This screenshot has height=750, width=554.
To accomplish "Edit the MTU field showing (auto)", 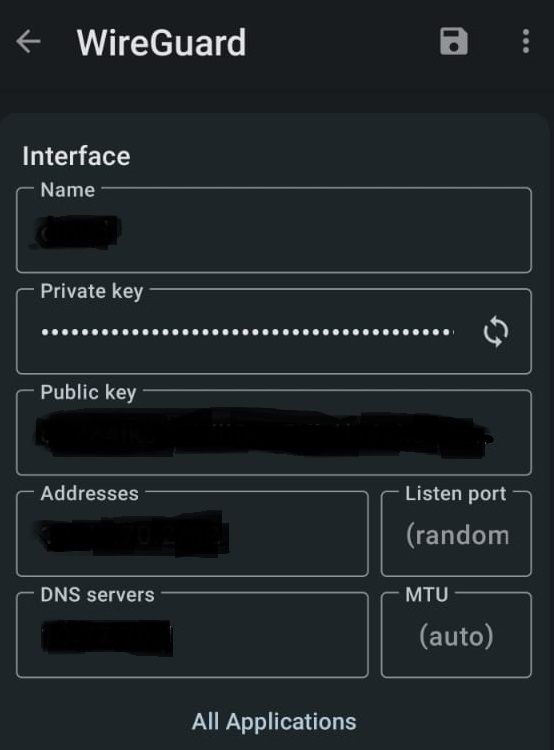I will pyautogui.click(x=456, y=635).
